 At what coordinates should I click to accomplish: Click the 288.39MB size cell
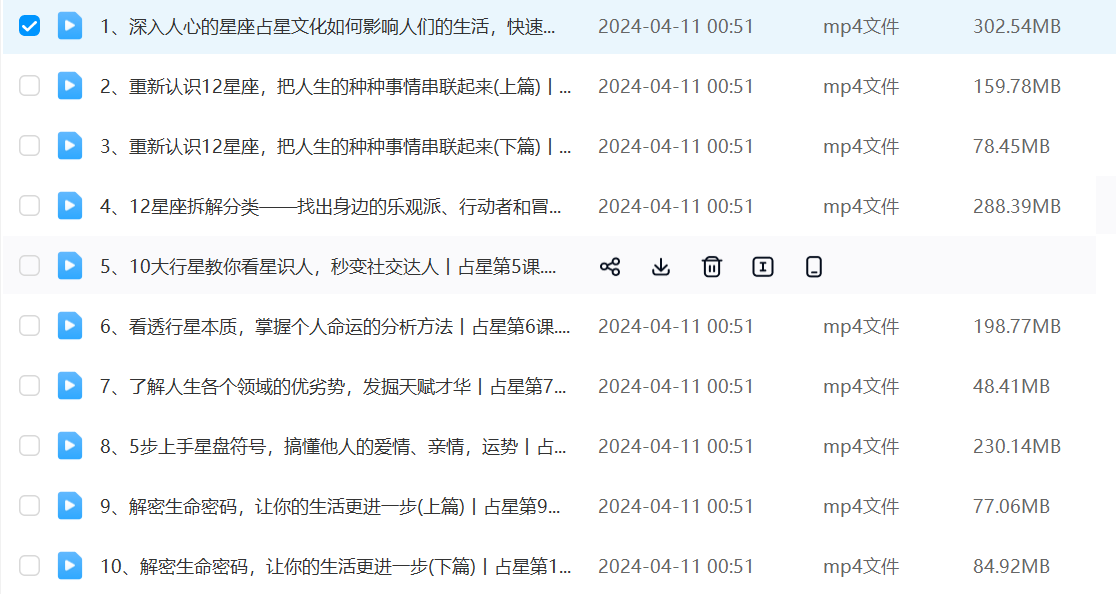click(1016, 207)
